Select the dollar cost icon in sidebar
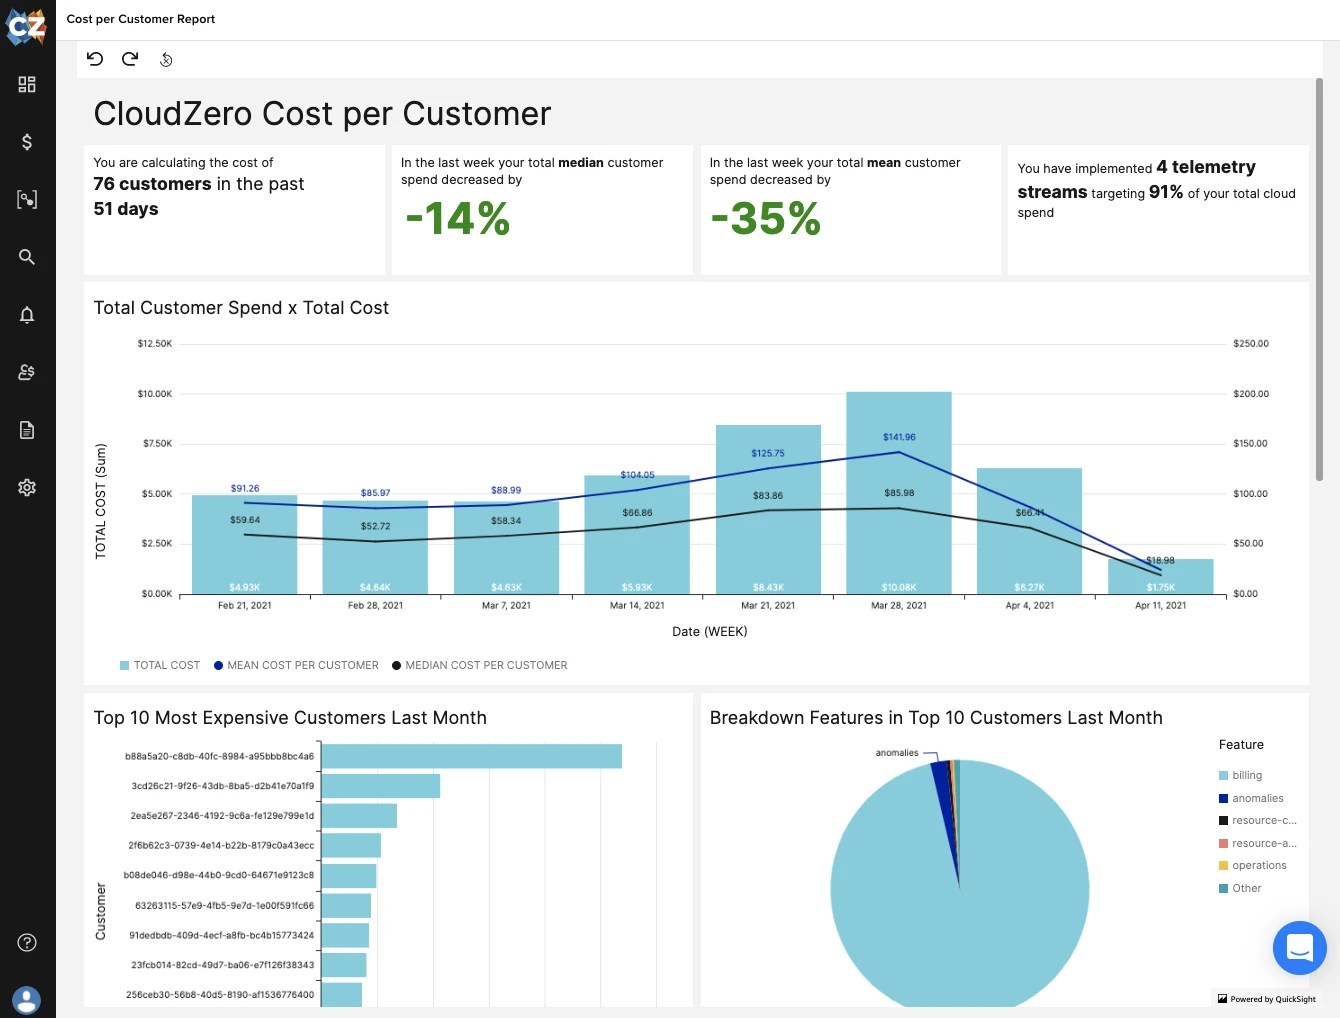Screen dimensions: 1340x1018 click(26, 142)
